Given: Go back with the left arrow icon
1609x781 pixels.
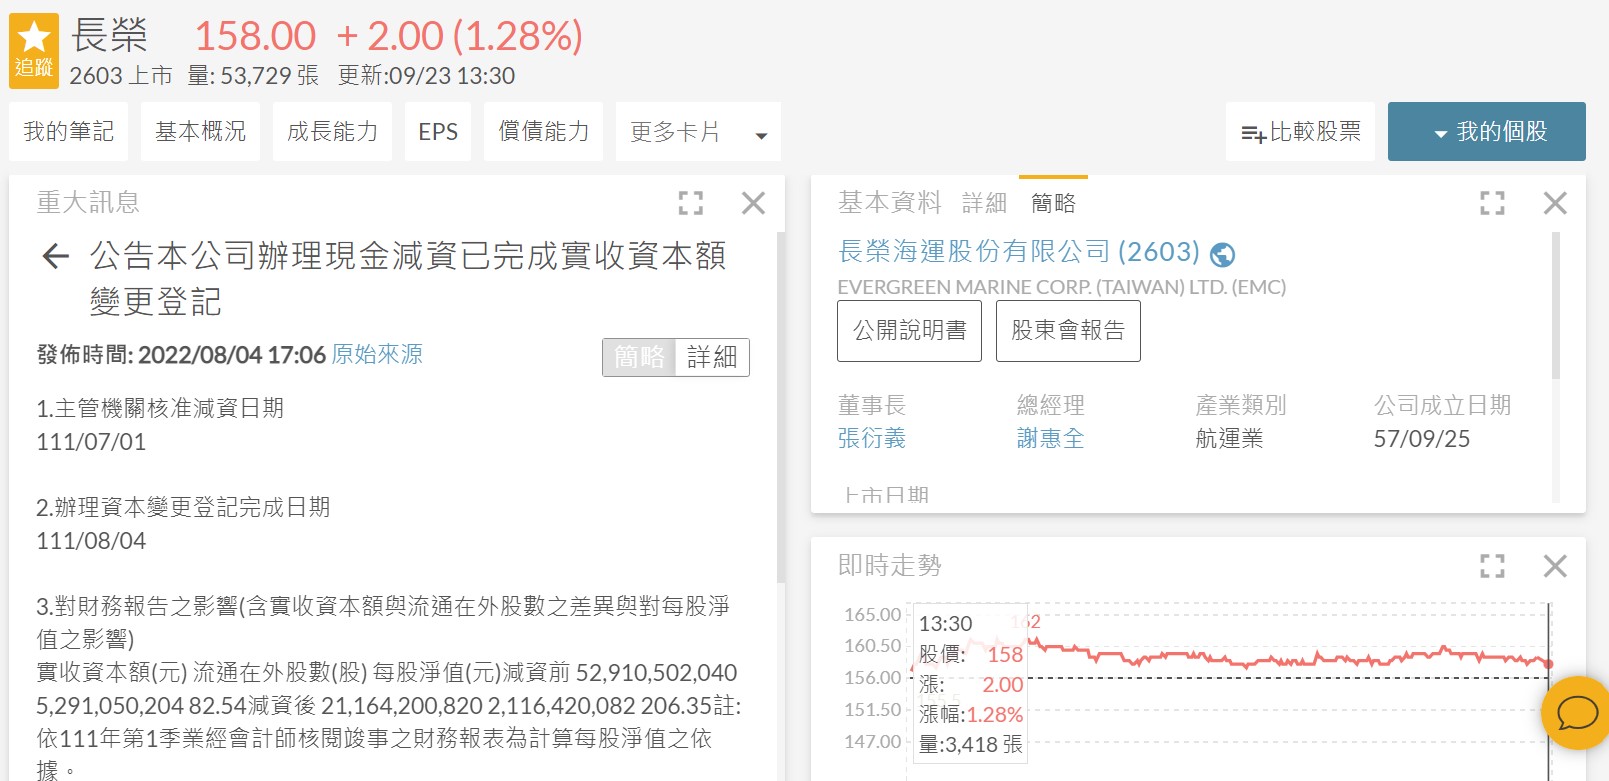Looking at the screenshot, I should [x=56, y=257].
